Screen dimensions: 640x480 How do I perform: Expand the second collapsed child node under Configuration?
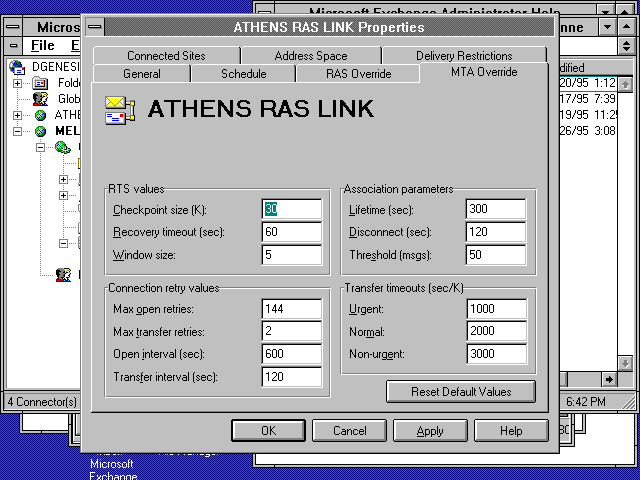[x=63, y=196]
